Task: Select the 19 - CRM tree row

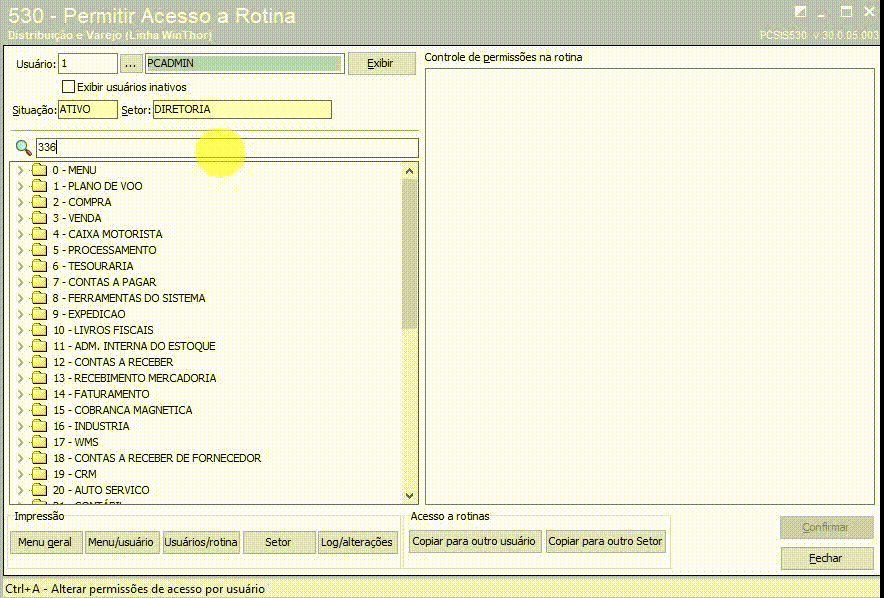Action: 75,473
